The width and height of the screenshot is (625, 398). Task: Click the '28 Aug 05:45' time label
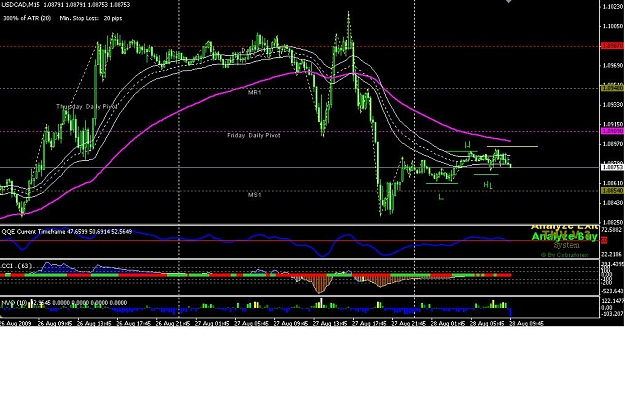point(487,323)
